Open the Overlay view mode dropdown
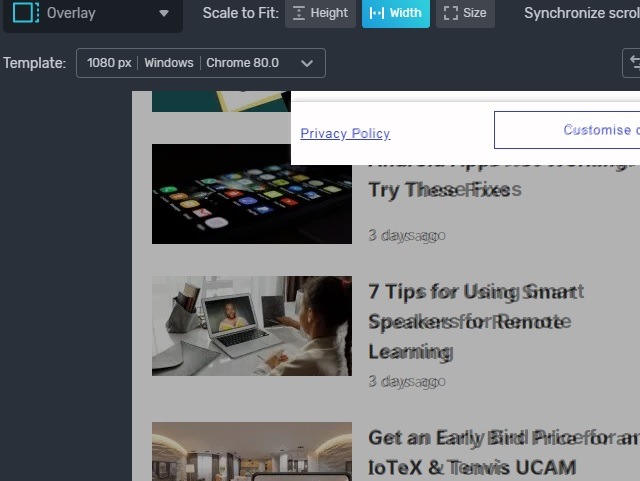640x481 pixels. point(93,14)
